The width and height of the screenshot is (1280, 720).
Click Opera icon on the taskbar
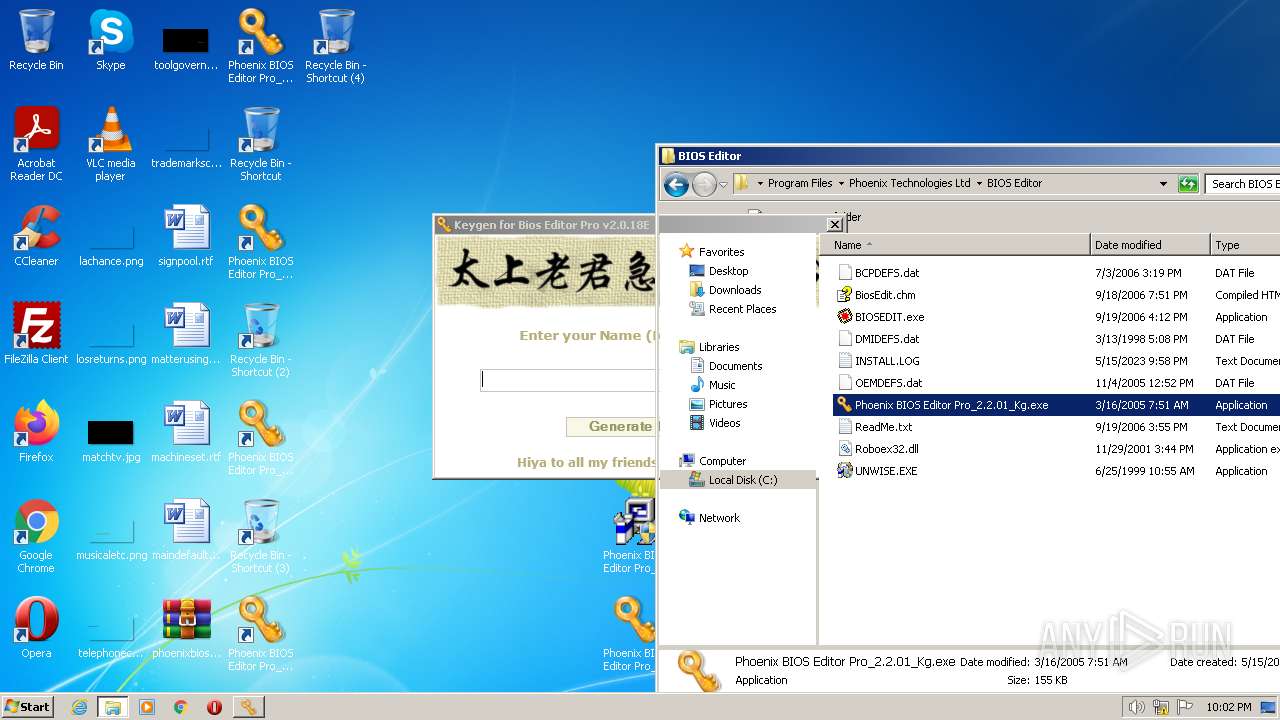point(214,707)
